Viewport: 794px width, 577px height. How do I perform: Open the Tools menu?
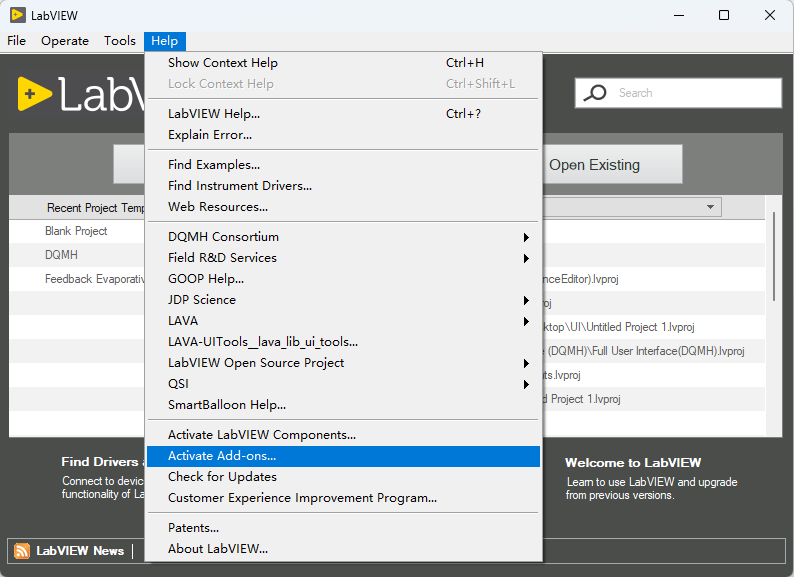tap(120, 41)
